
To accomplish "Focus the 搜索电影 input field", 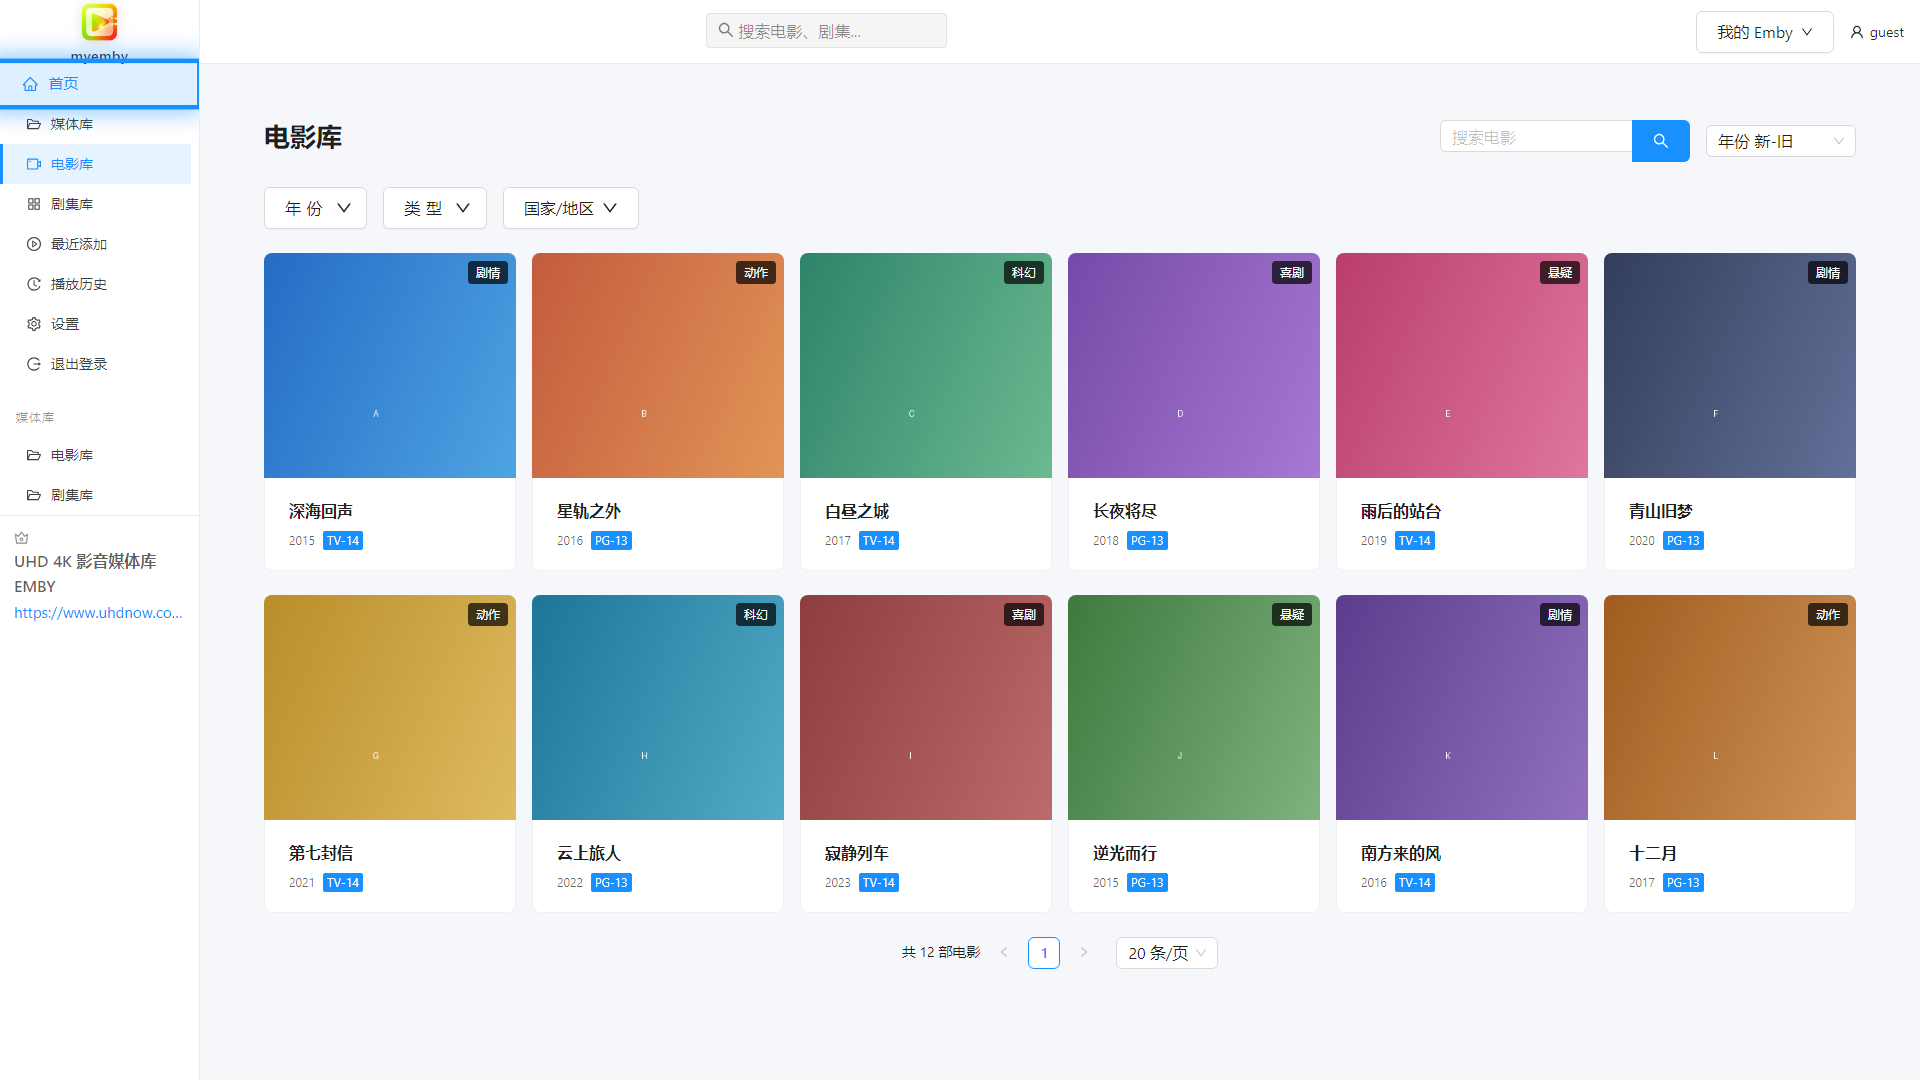I will [x=1536, y=137].
